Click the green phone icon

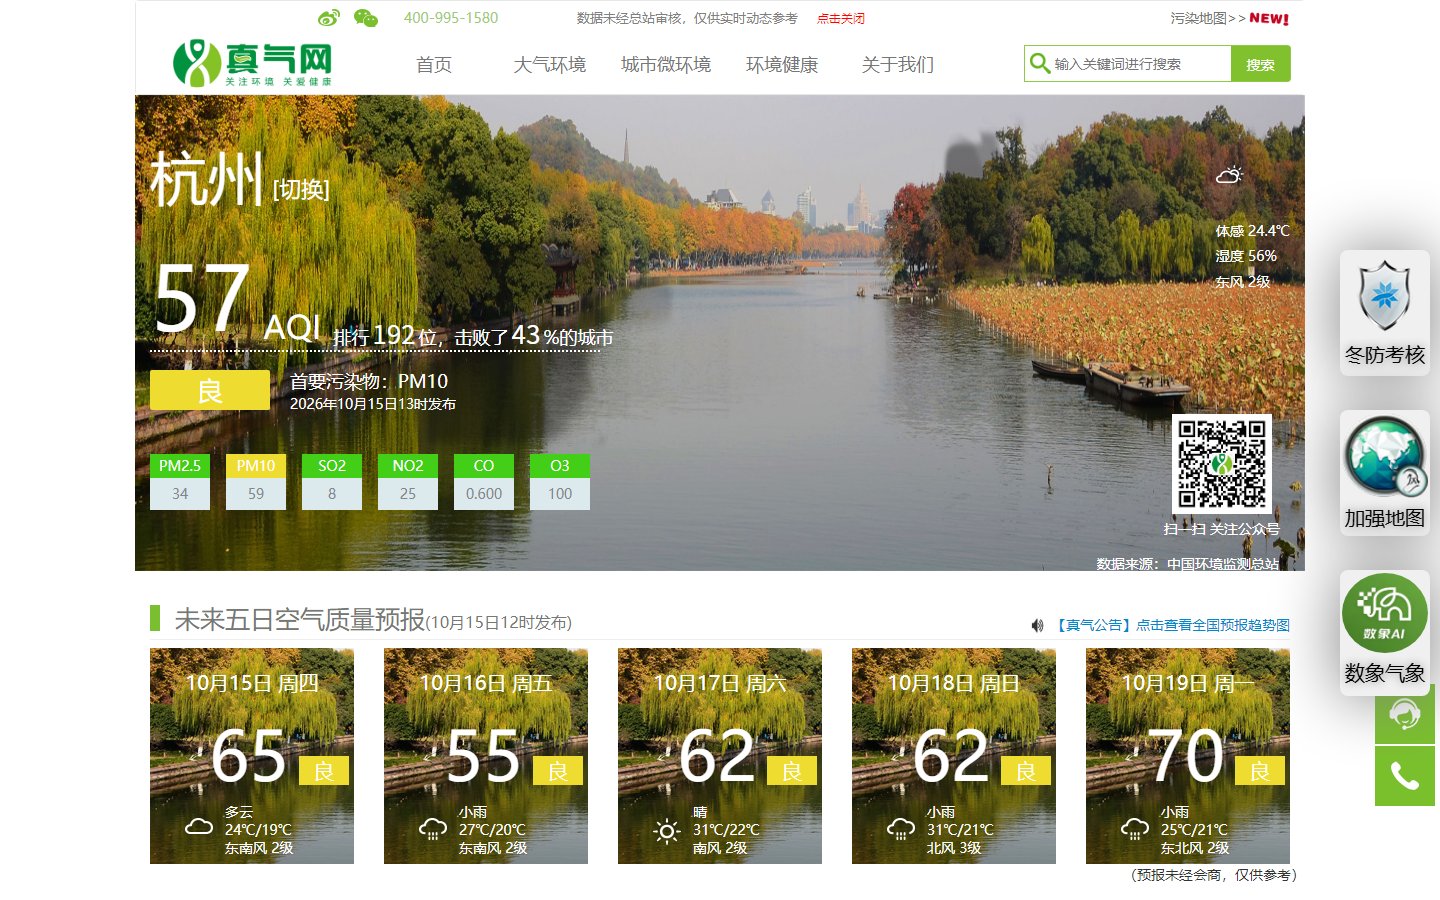coord(1405,776)
